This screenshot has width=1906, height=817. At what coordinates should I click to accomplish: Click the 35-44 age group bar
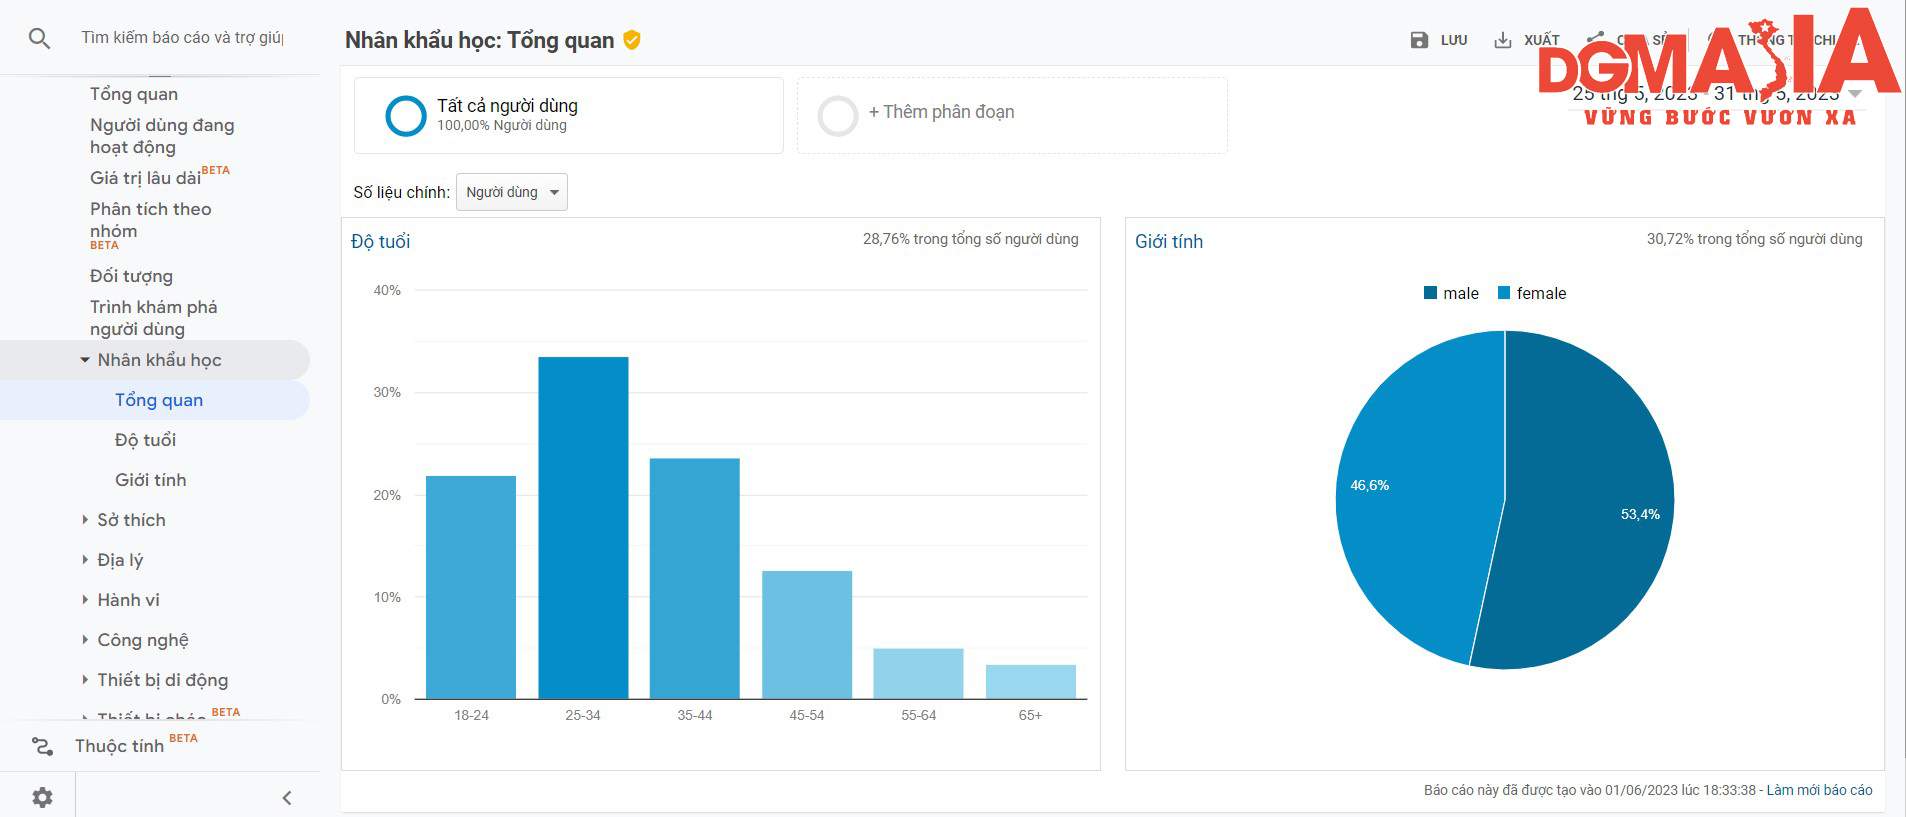695,579
